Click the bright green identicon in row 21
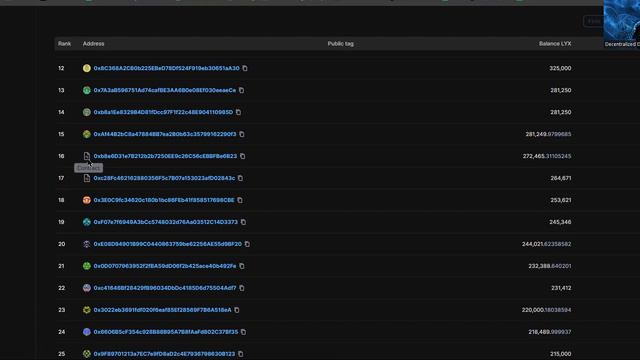This screenshot has width=640, height=360. tap(87, 266)
